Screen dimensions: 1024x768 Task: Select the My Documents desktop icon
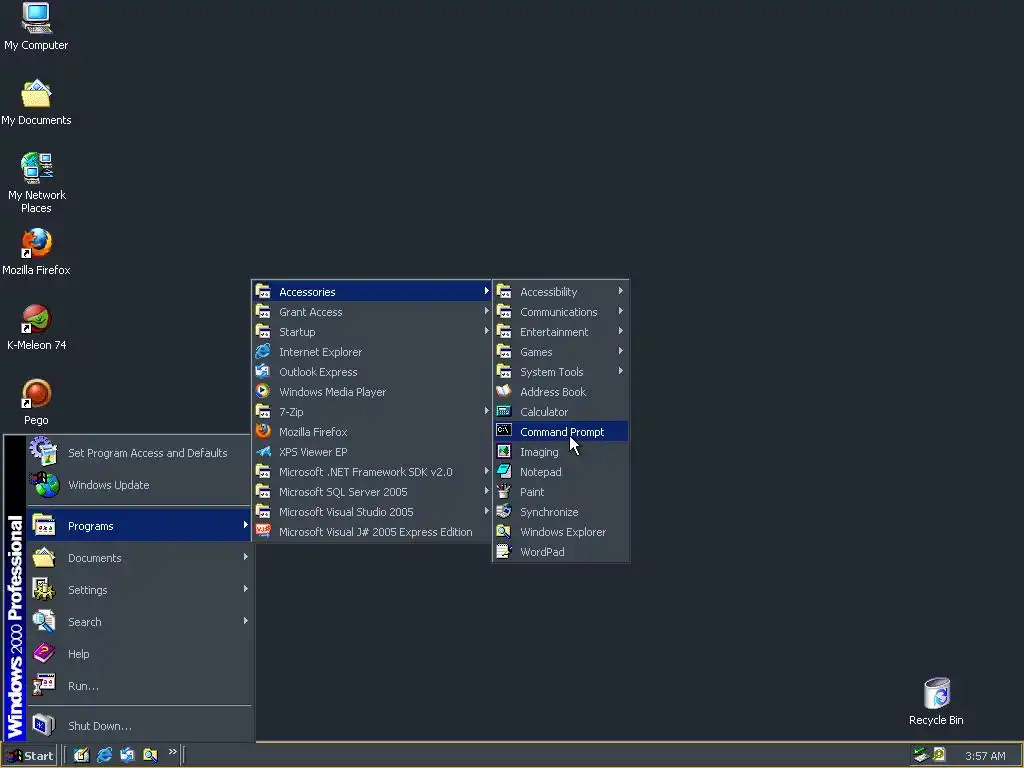click(x=36, y=103)
